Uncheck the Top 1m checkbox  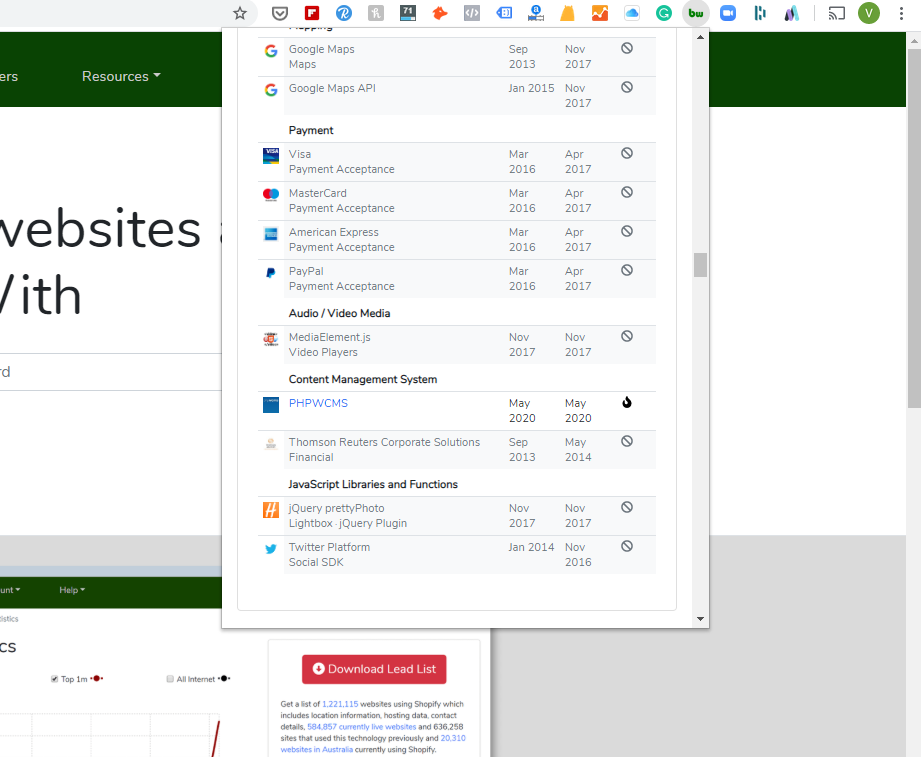click(54, 679)
